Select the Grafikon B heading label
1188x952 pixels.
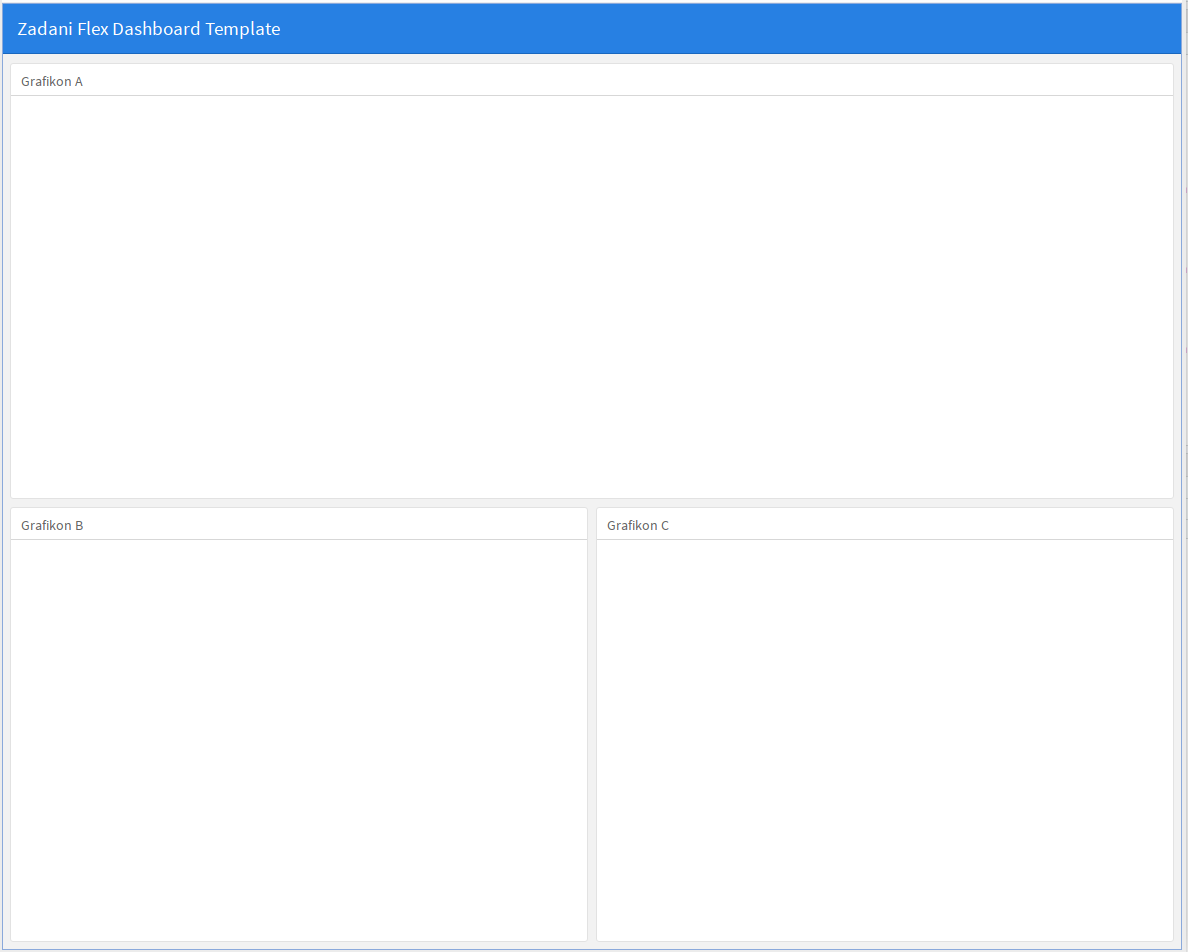tap(52, 525)
